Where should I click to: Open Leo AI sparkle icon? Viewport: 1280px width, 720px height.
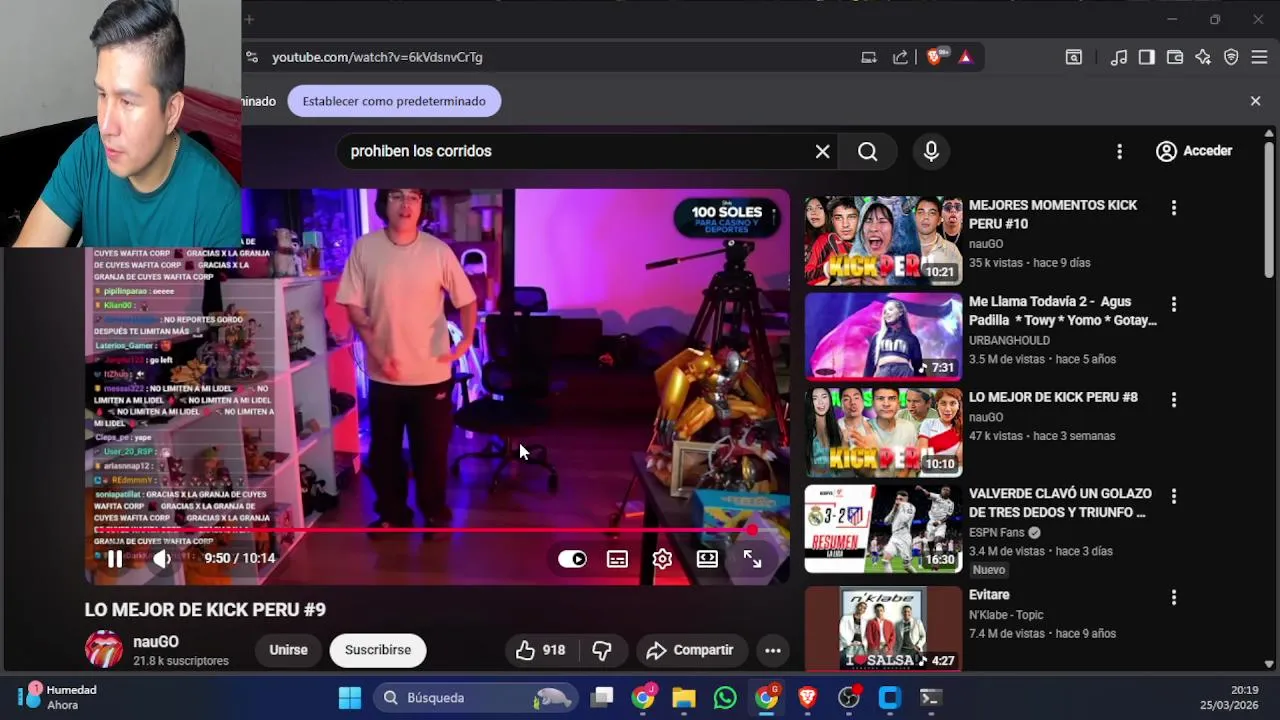[1203, 57]
